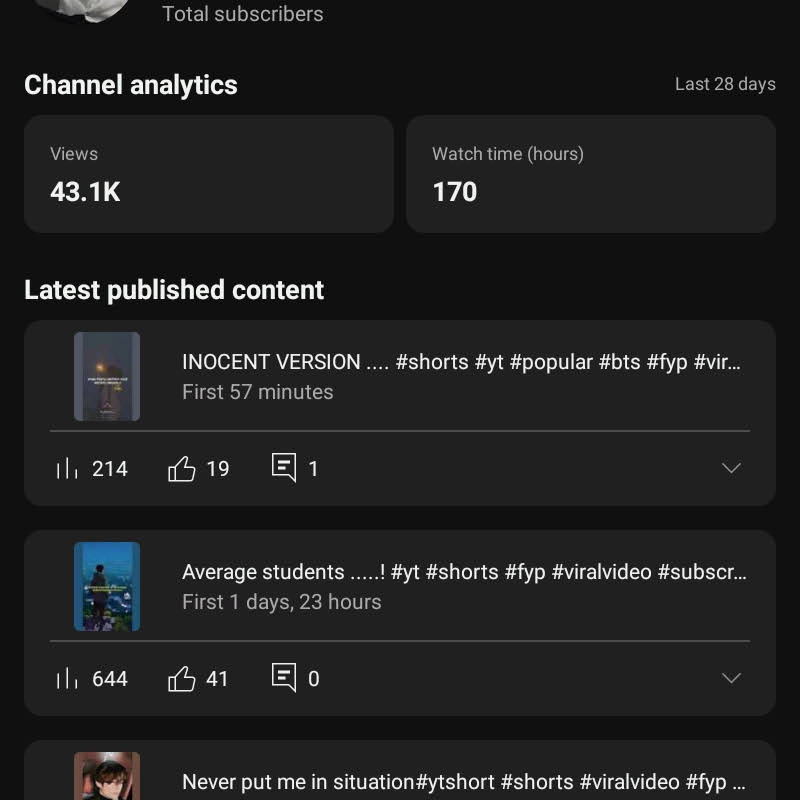Tap the views bar-chart icon beside 644
Screen dimensions: 800x800
pyautogui.click(x=67, y=678)
